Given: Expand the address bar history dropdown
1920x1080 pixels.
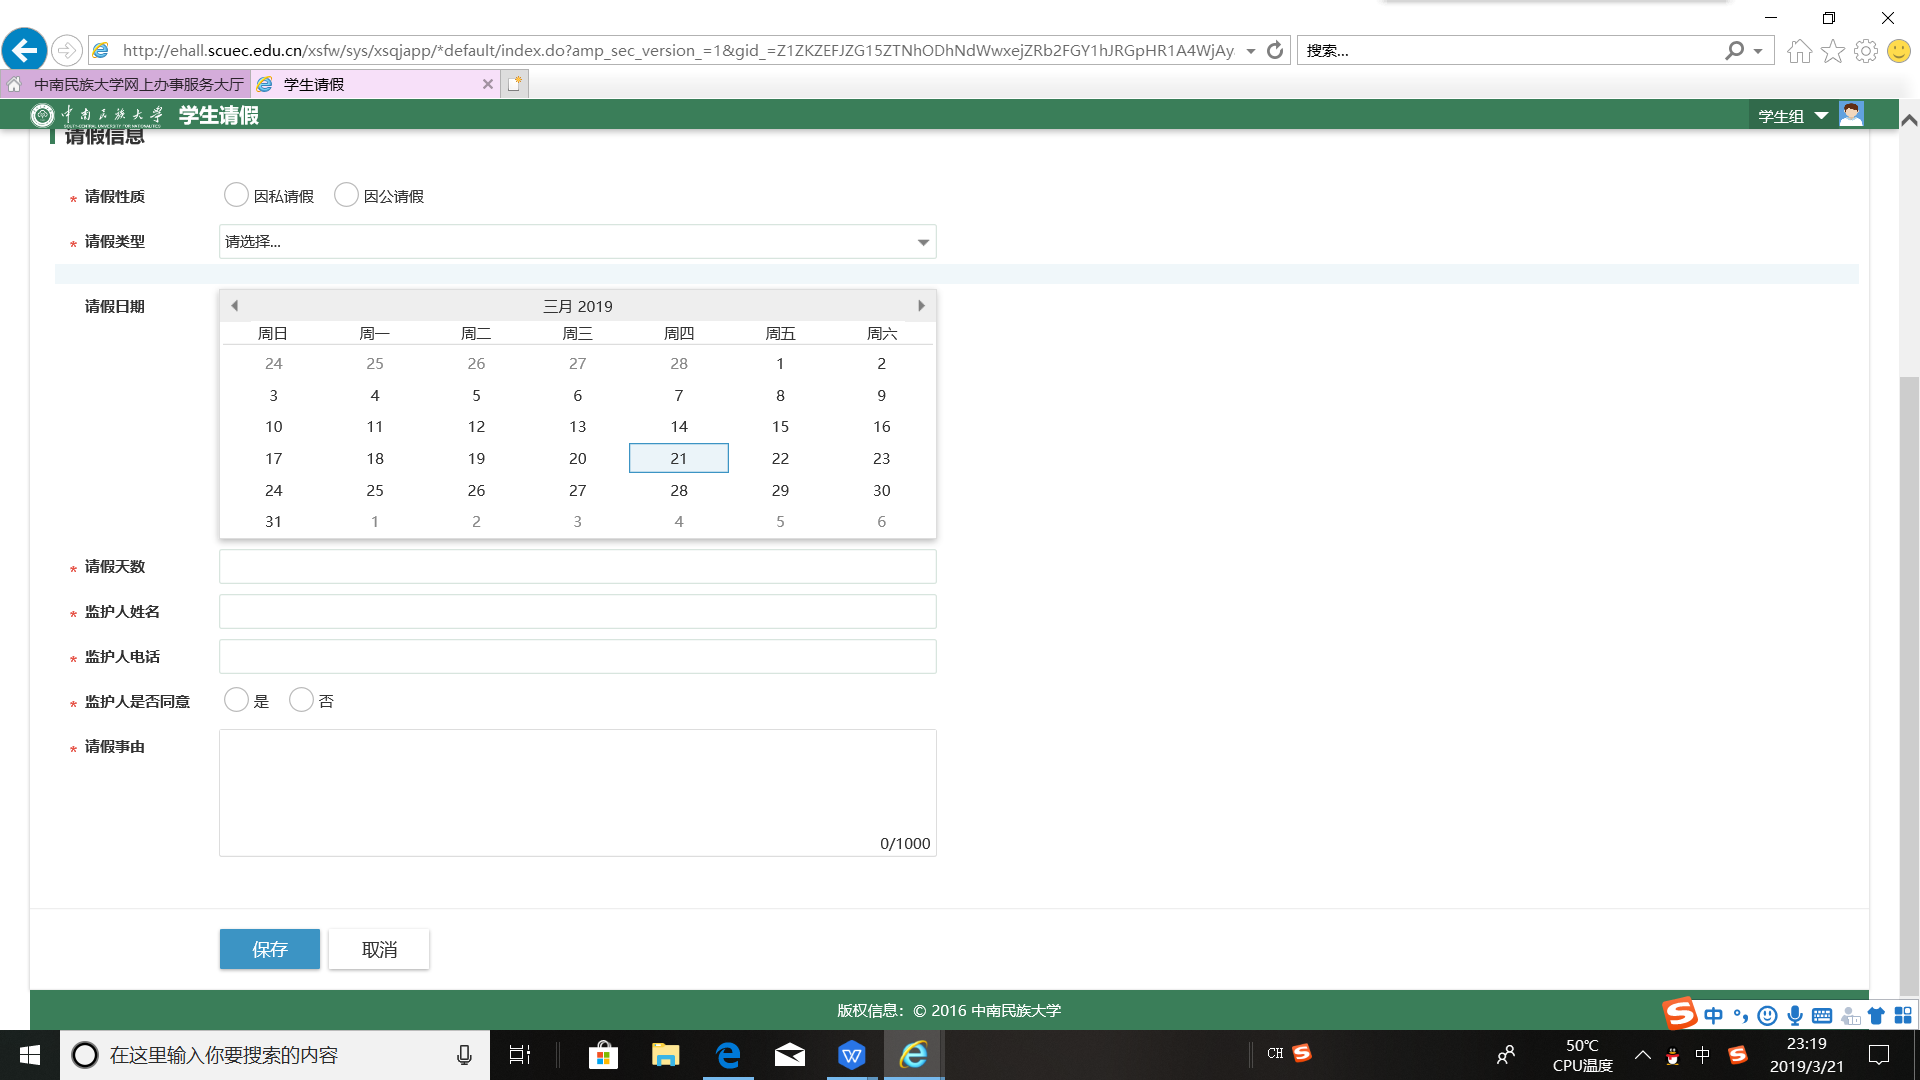Looking at the screenshot, I should point(1250,51).
